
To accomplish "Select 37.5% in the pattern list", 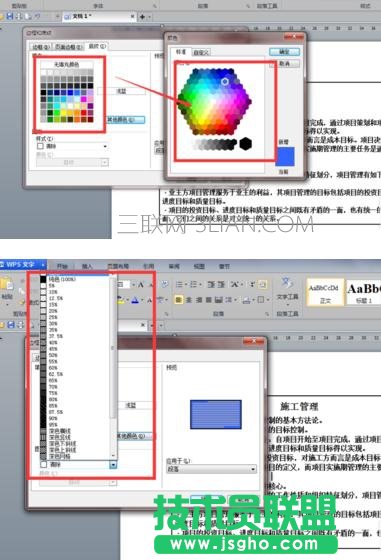I will [x=75, y=336].
